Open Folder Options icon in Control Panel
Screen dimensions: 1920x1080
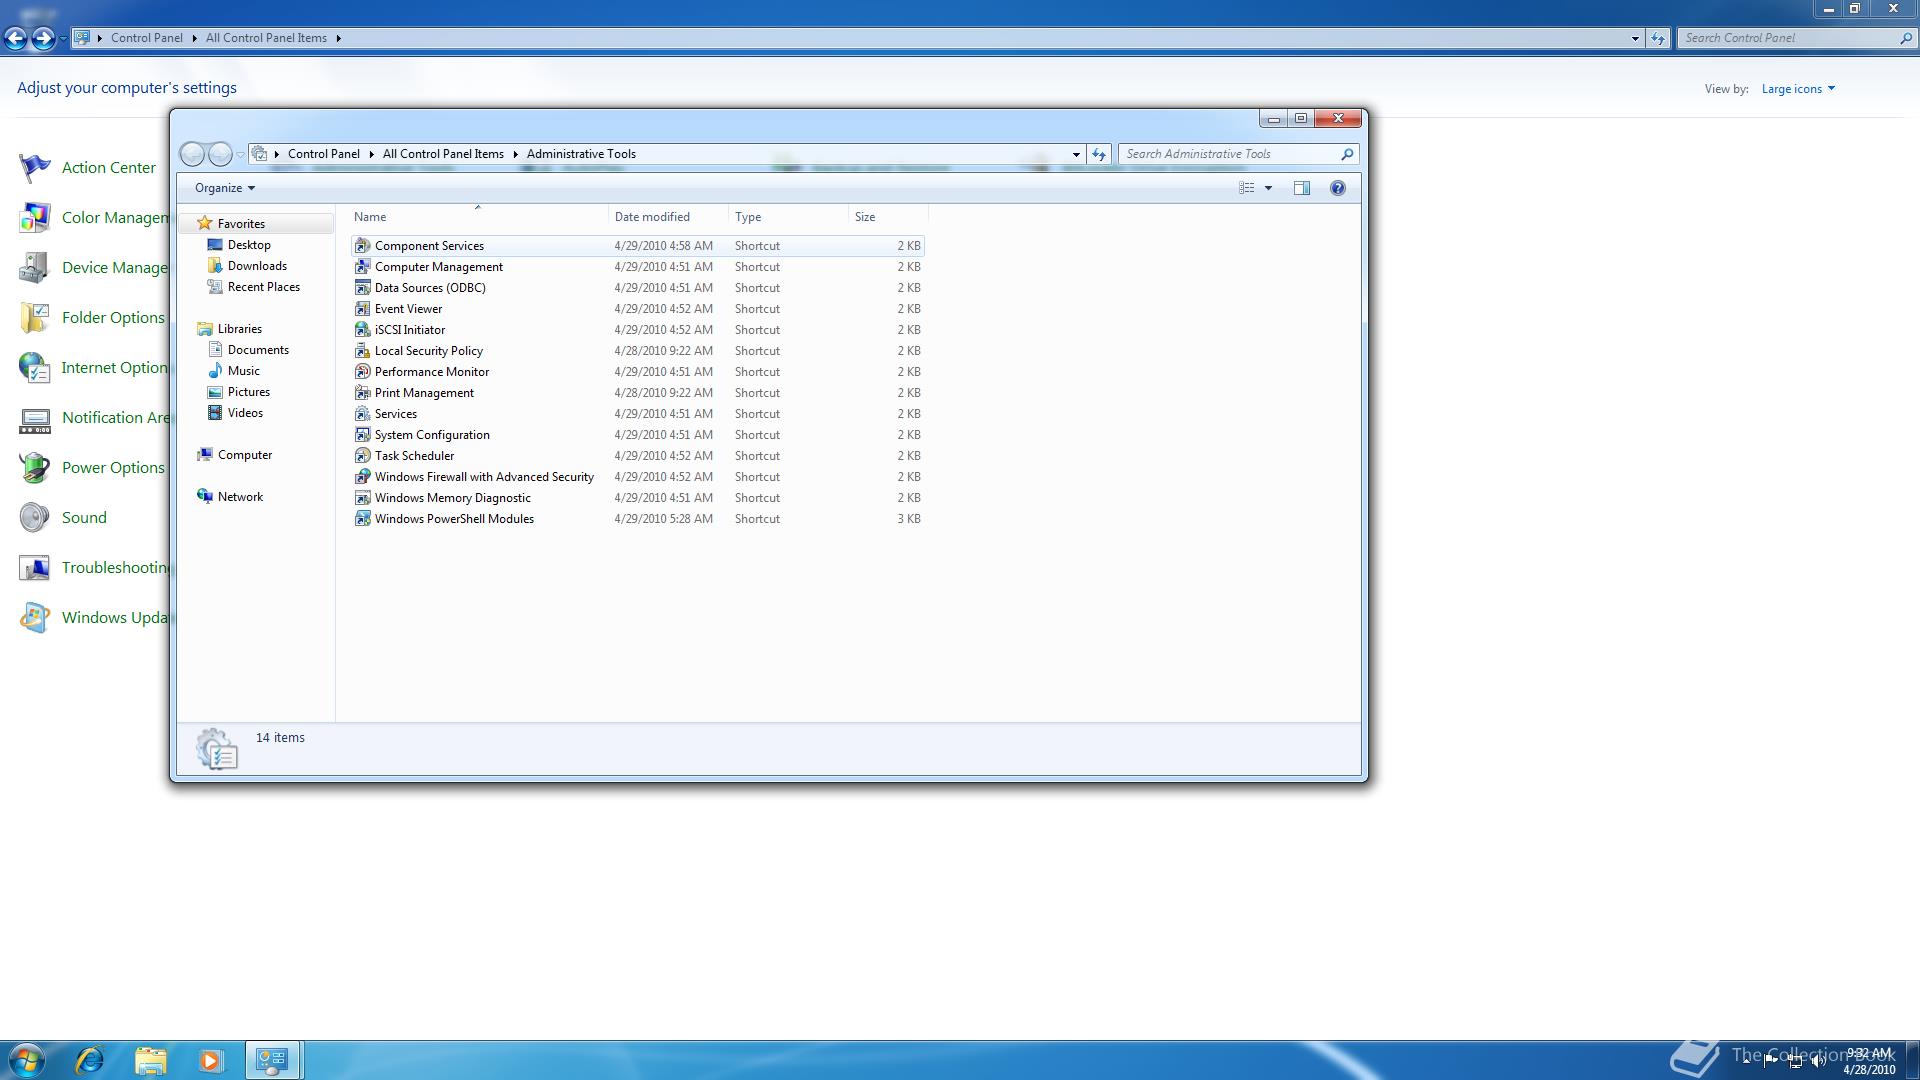pos(34,318)
